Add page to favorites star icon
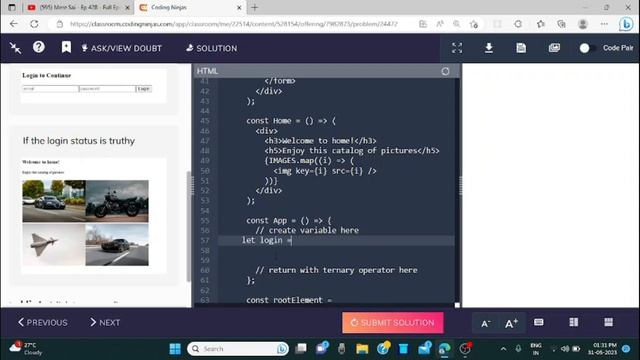 tap(473, 24)
